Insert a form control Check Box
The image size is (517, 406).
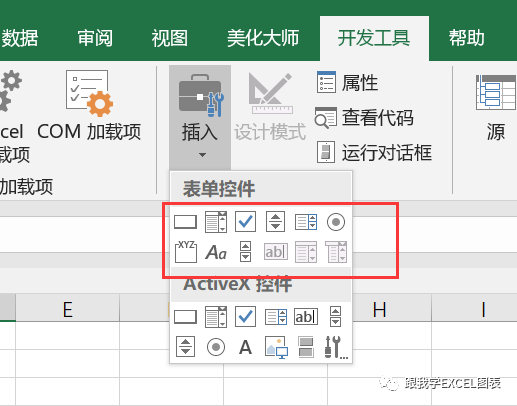point(245,222)
